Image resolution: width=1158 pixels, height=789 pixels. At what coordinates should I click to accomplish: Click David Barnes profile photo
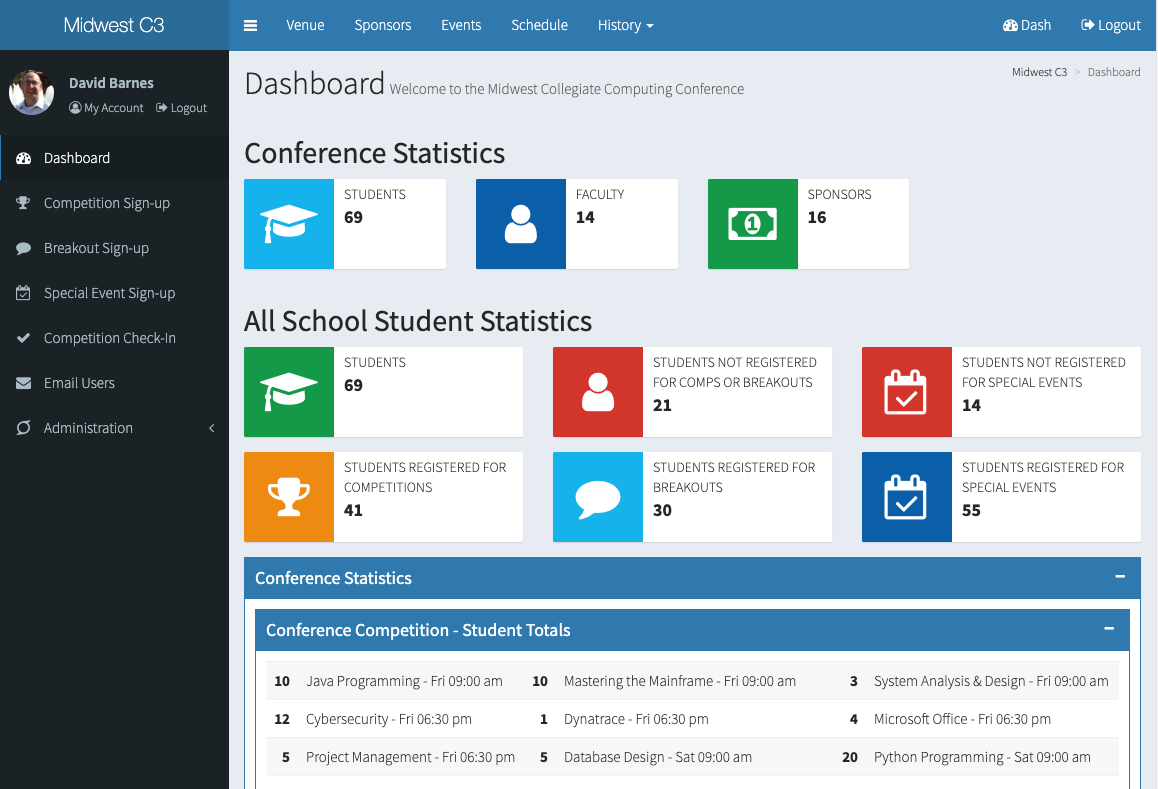[x=32, y=93]
